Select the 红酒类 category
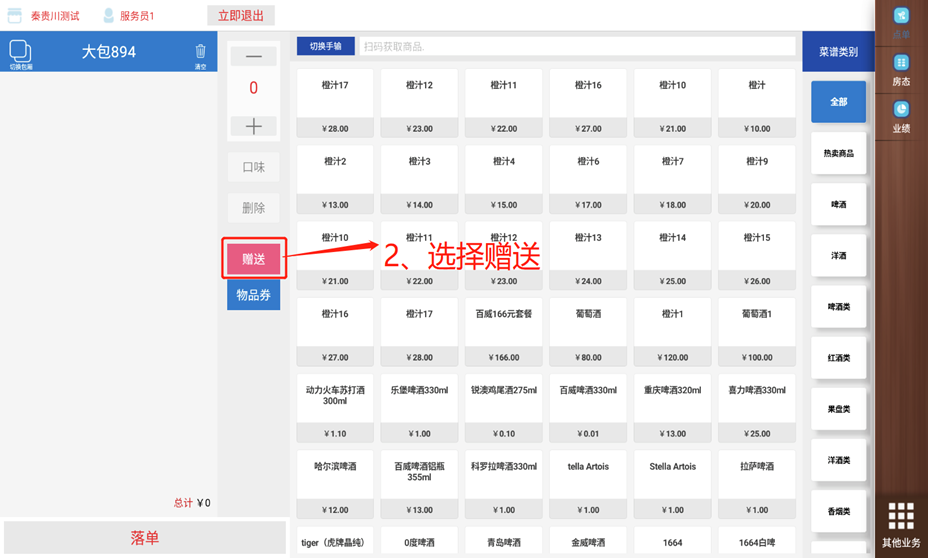Screen dimensions: 928x558 838,358
